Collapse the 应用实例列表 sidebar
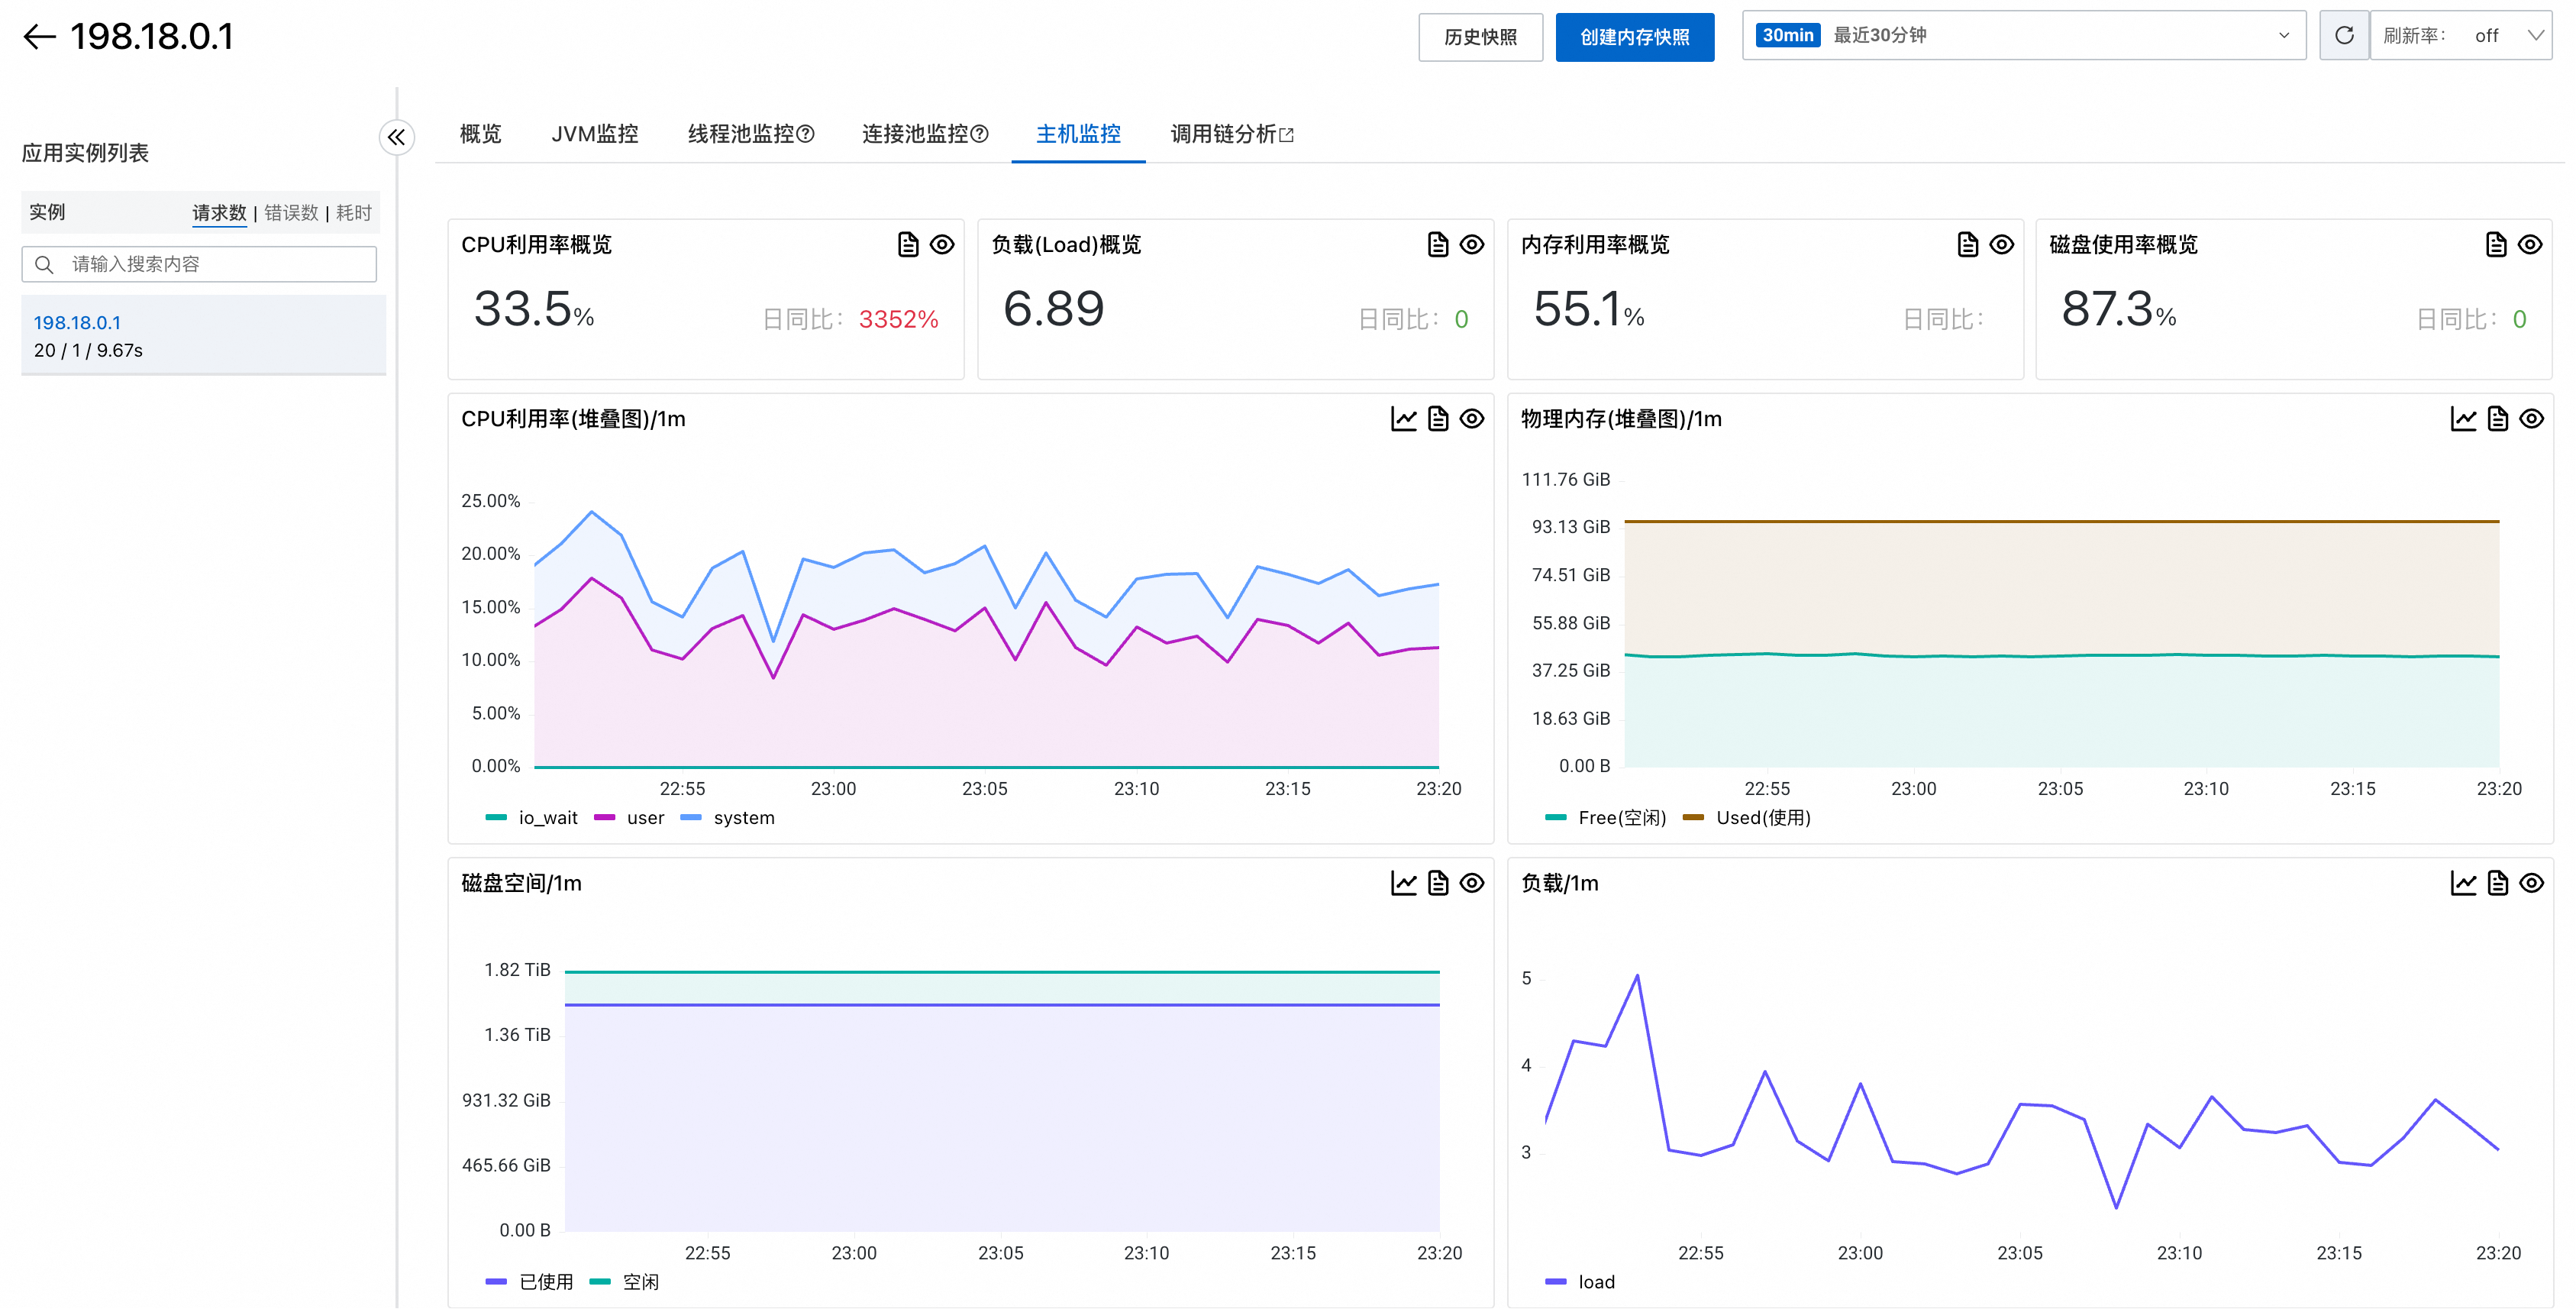 pyautogui.click(x=396, y=137)
